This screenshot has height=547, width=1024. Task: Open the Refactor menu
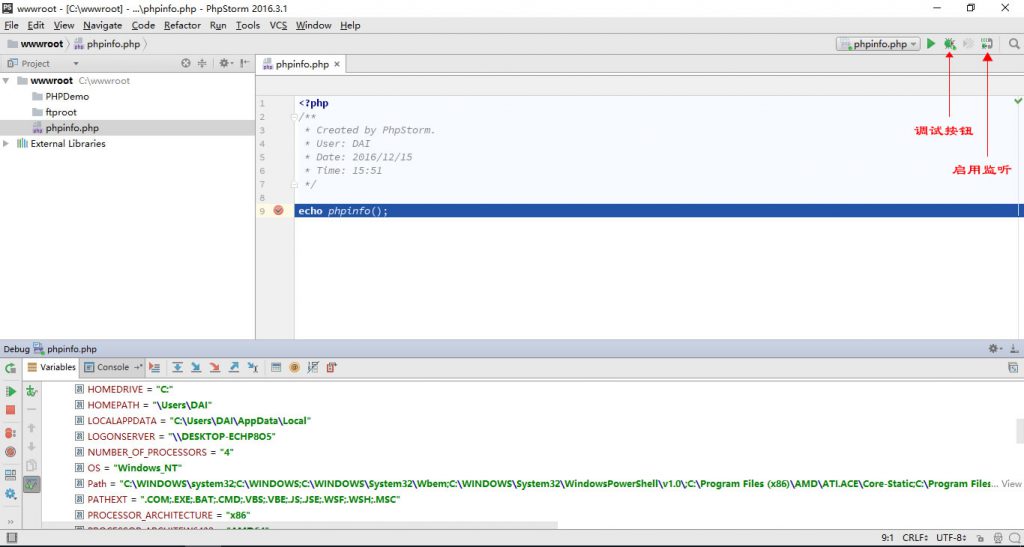coord(182,25)
